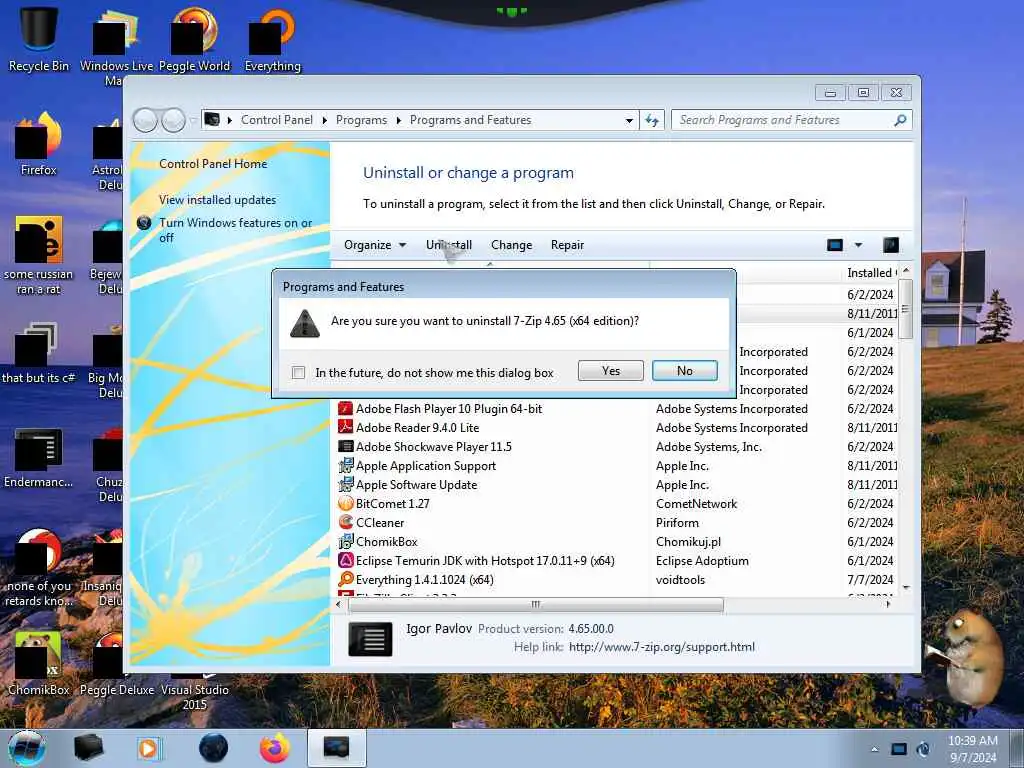The height and width of the screenshot is (768, 1024).
Task: Click the Change toolbar command
Action: pos(511,245)
